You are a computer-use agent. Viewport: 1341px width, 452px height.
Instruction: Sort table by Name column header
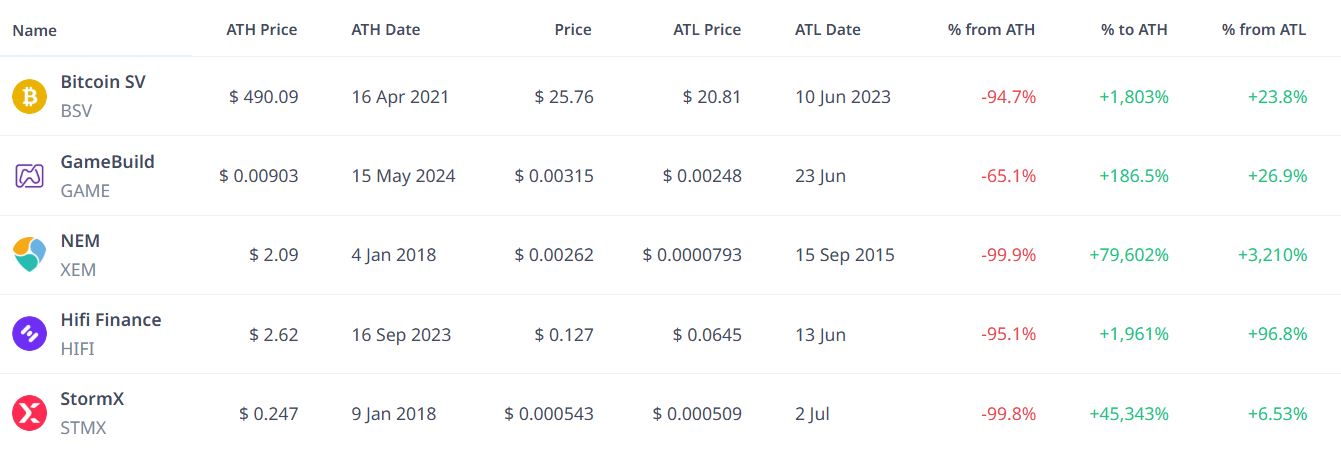[x=34, y=30]
